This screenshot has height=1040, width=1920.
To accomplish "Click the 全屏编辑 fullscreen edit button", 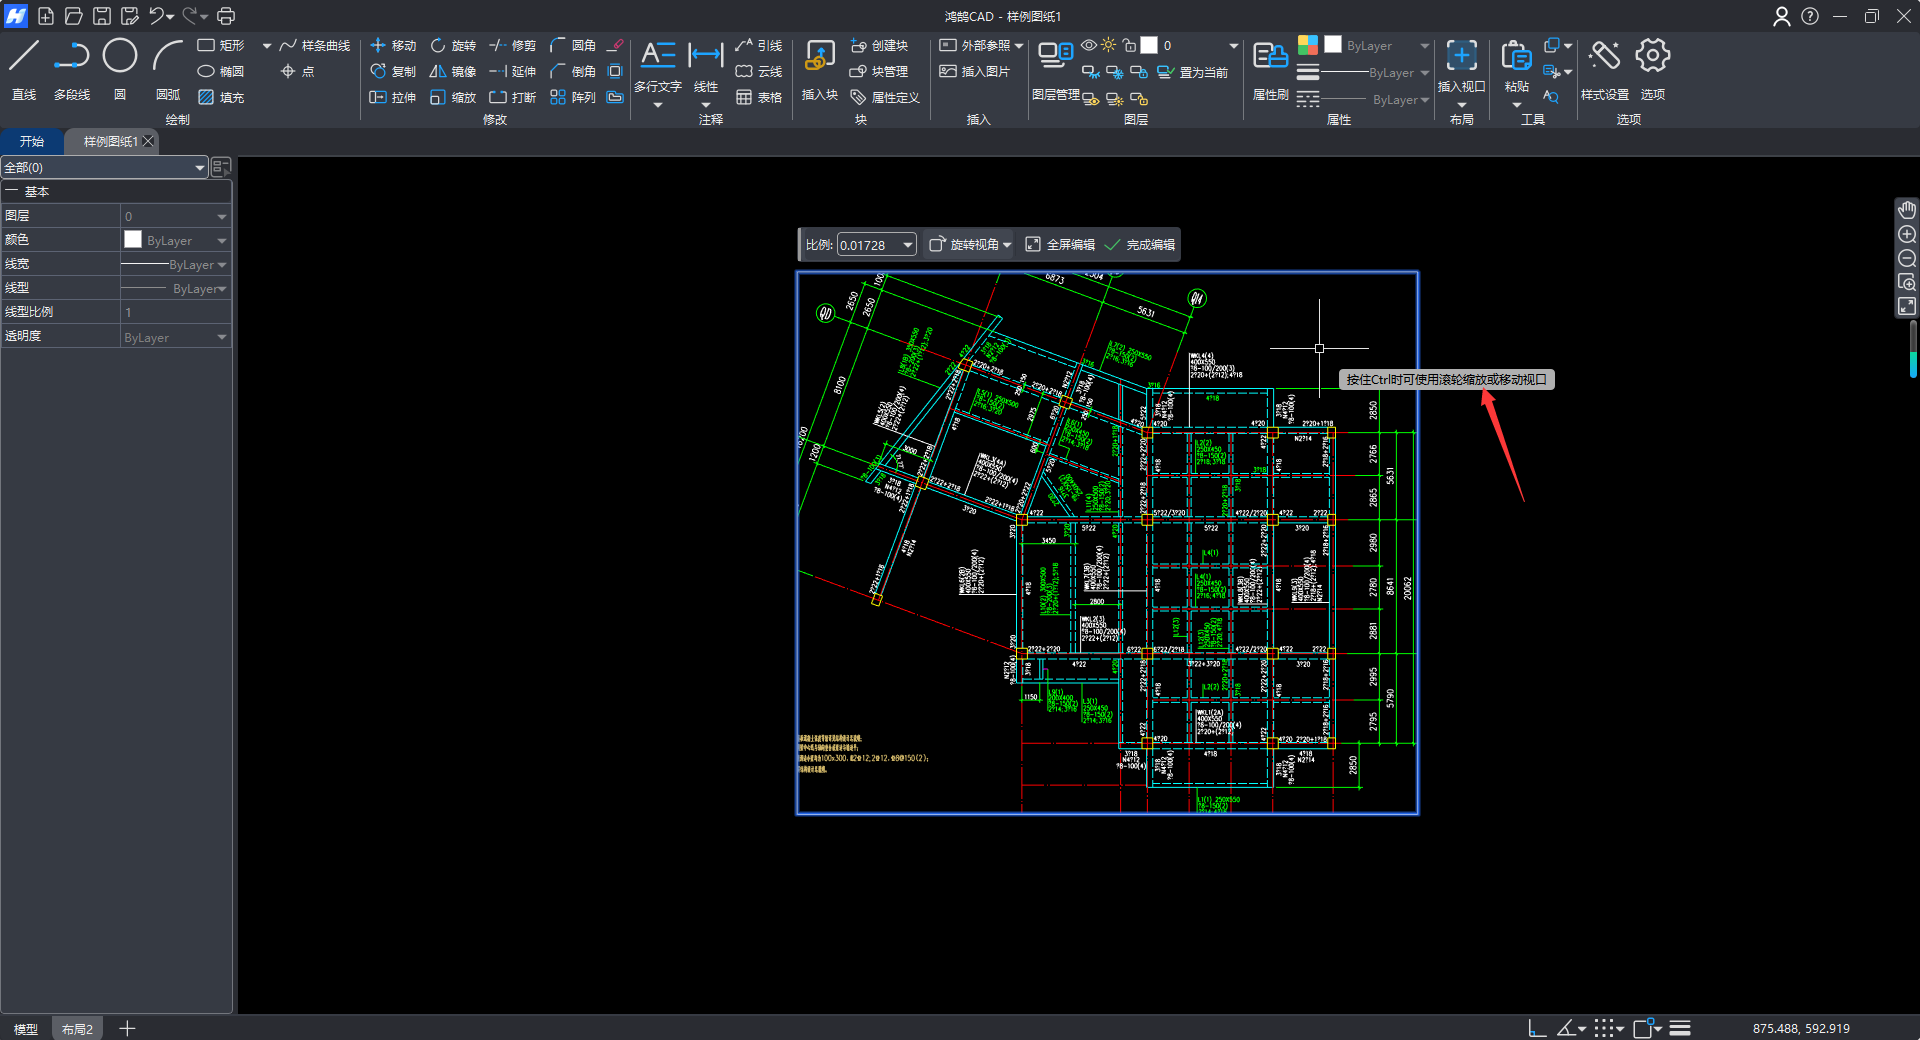I will 1060,245.
